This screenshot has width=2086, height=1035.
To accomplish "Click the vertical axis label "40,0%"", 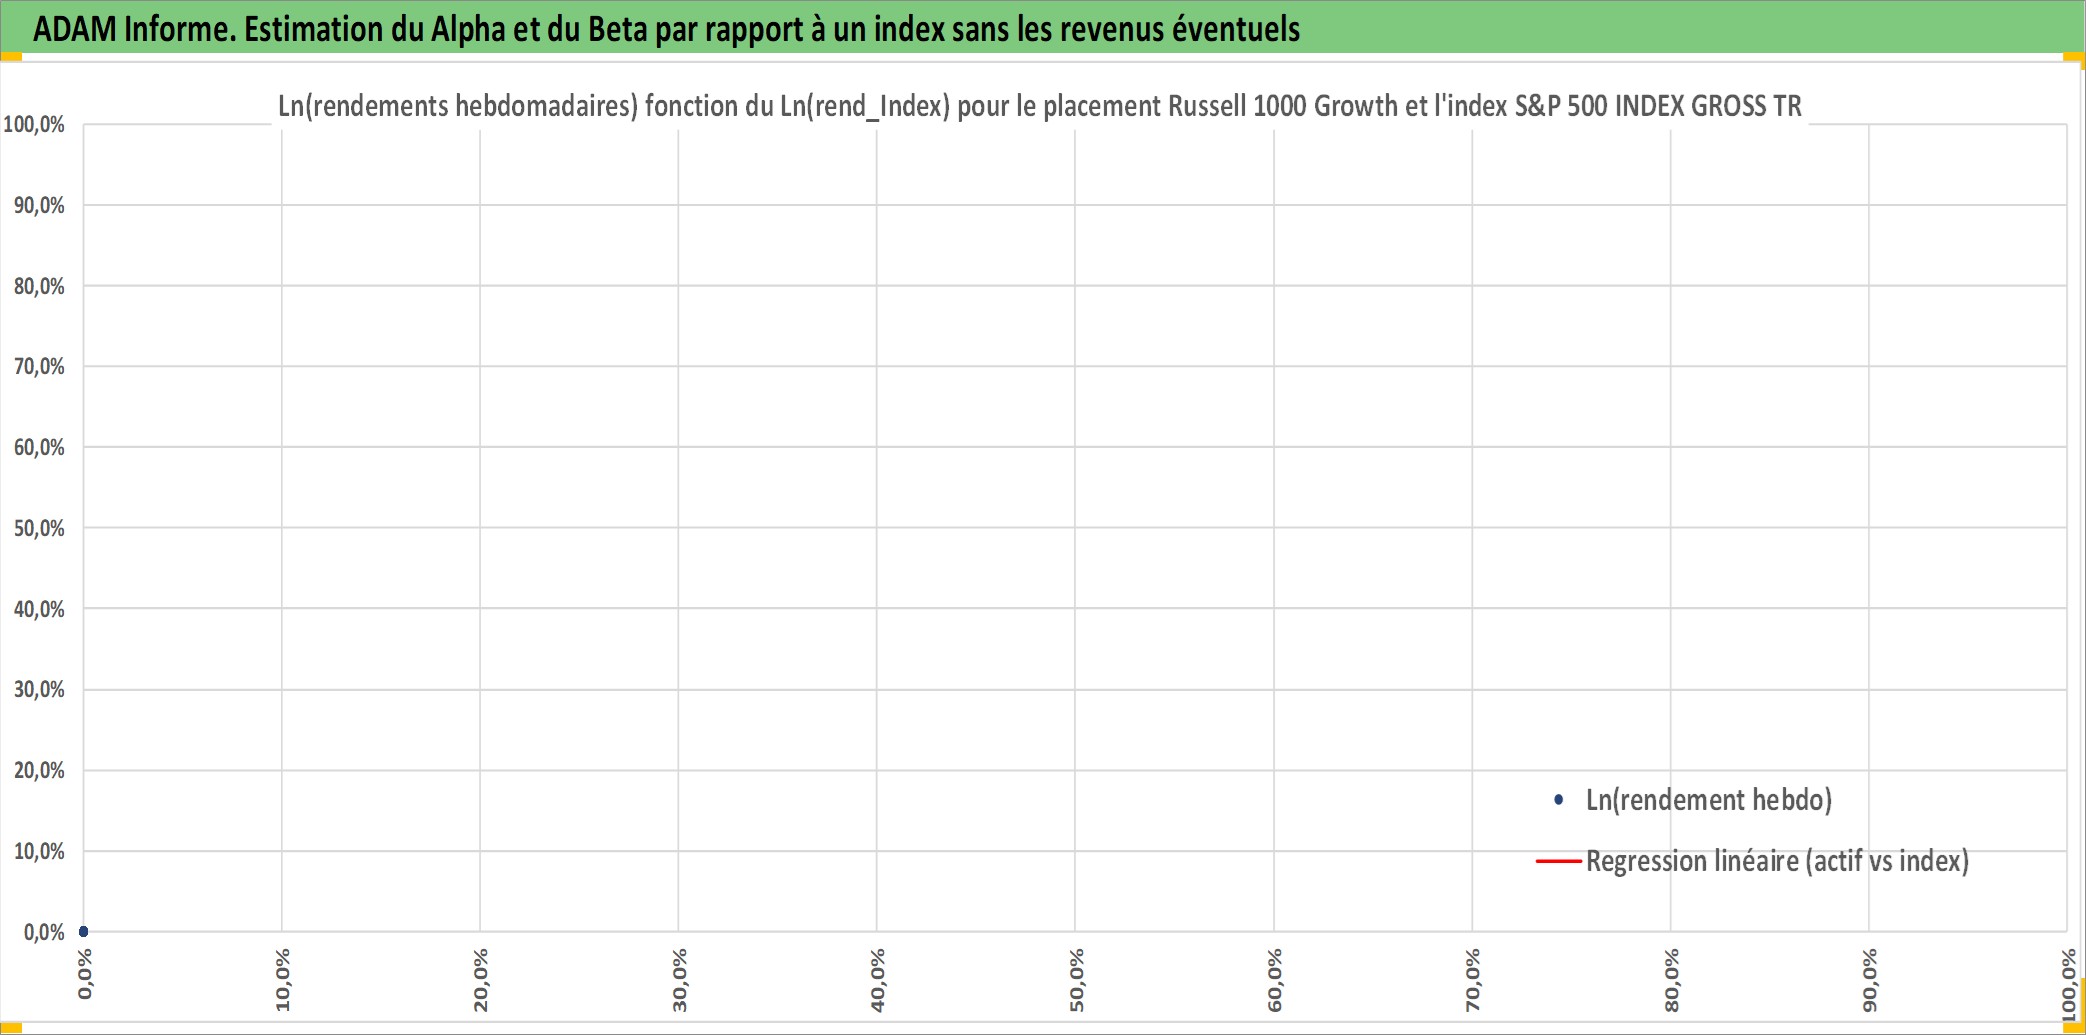I will coord(39,609).
